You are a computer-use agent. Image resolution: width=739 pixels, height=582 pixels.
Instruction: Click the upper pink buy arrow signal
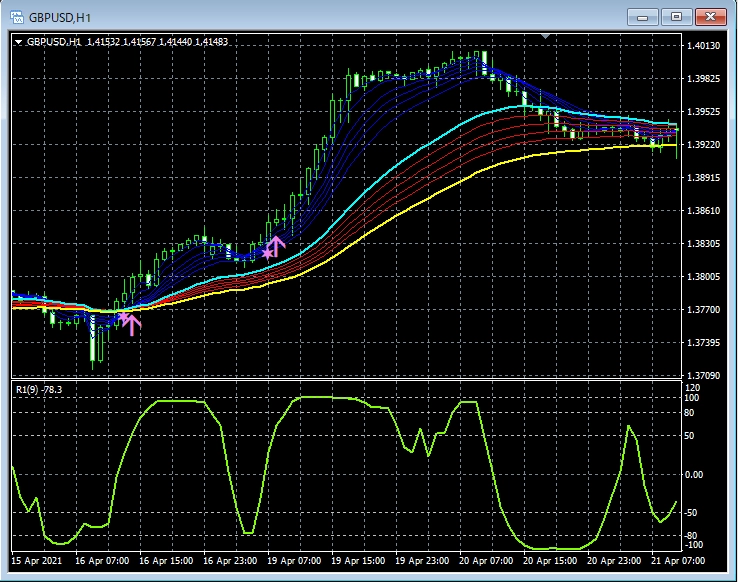(276, 244)
